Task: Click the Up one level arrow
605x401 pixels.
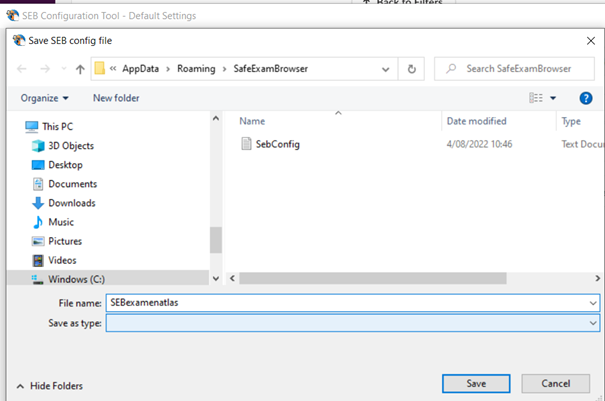Action: tap(78, 69)
